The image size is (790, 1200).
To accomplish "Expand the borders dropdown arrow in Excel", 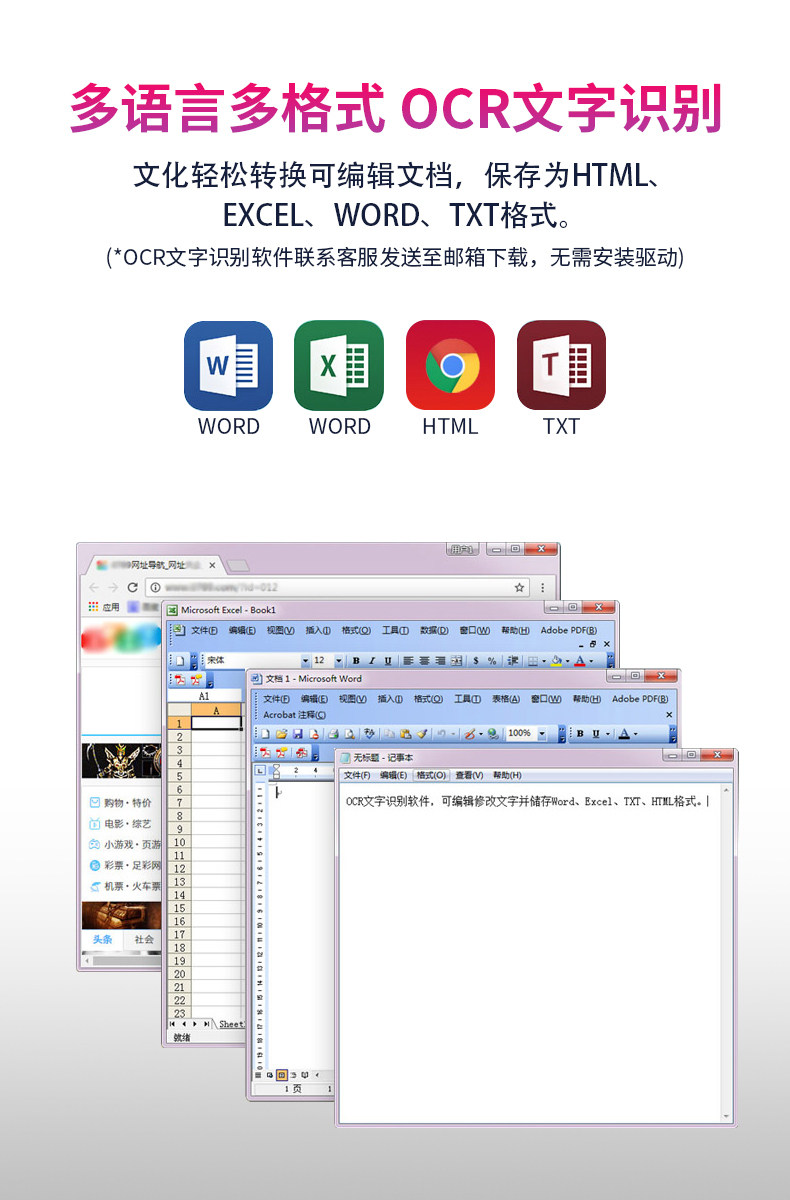I will coord(542,661).
